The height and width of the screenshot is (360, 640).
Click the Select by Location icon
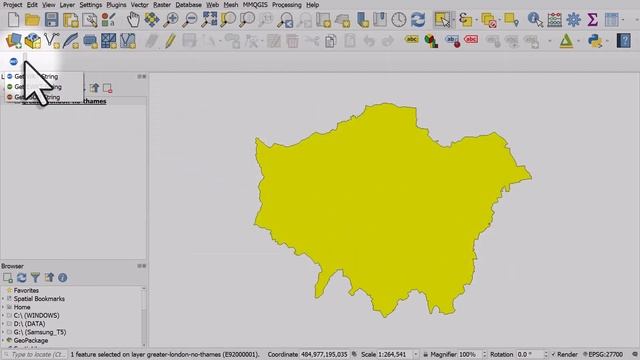tap(511, 20)
